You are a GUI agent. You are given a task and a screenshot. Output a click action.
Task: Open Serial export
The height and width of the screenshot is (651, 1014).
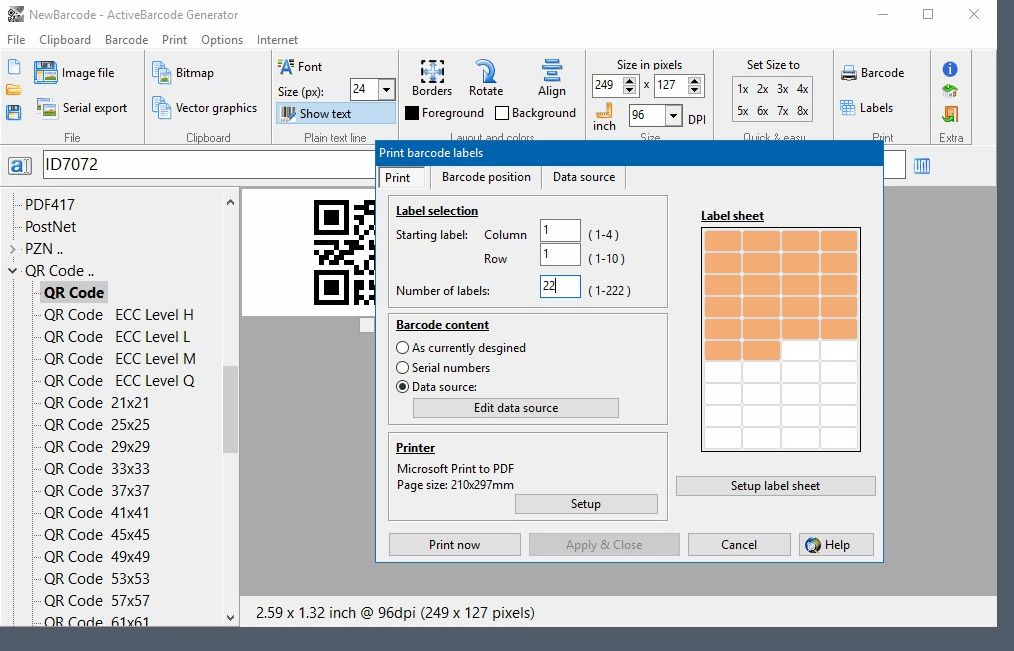pos(81,108)
